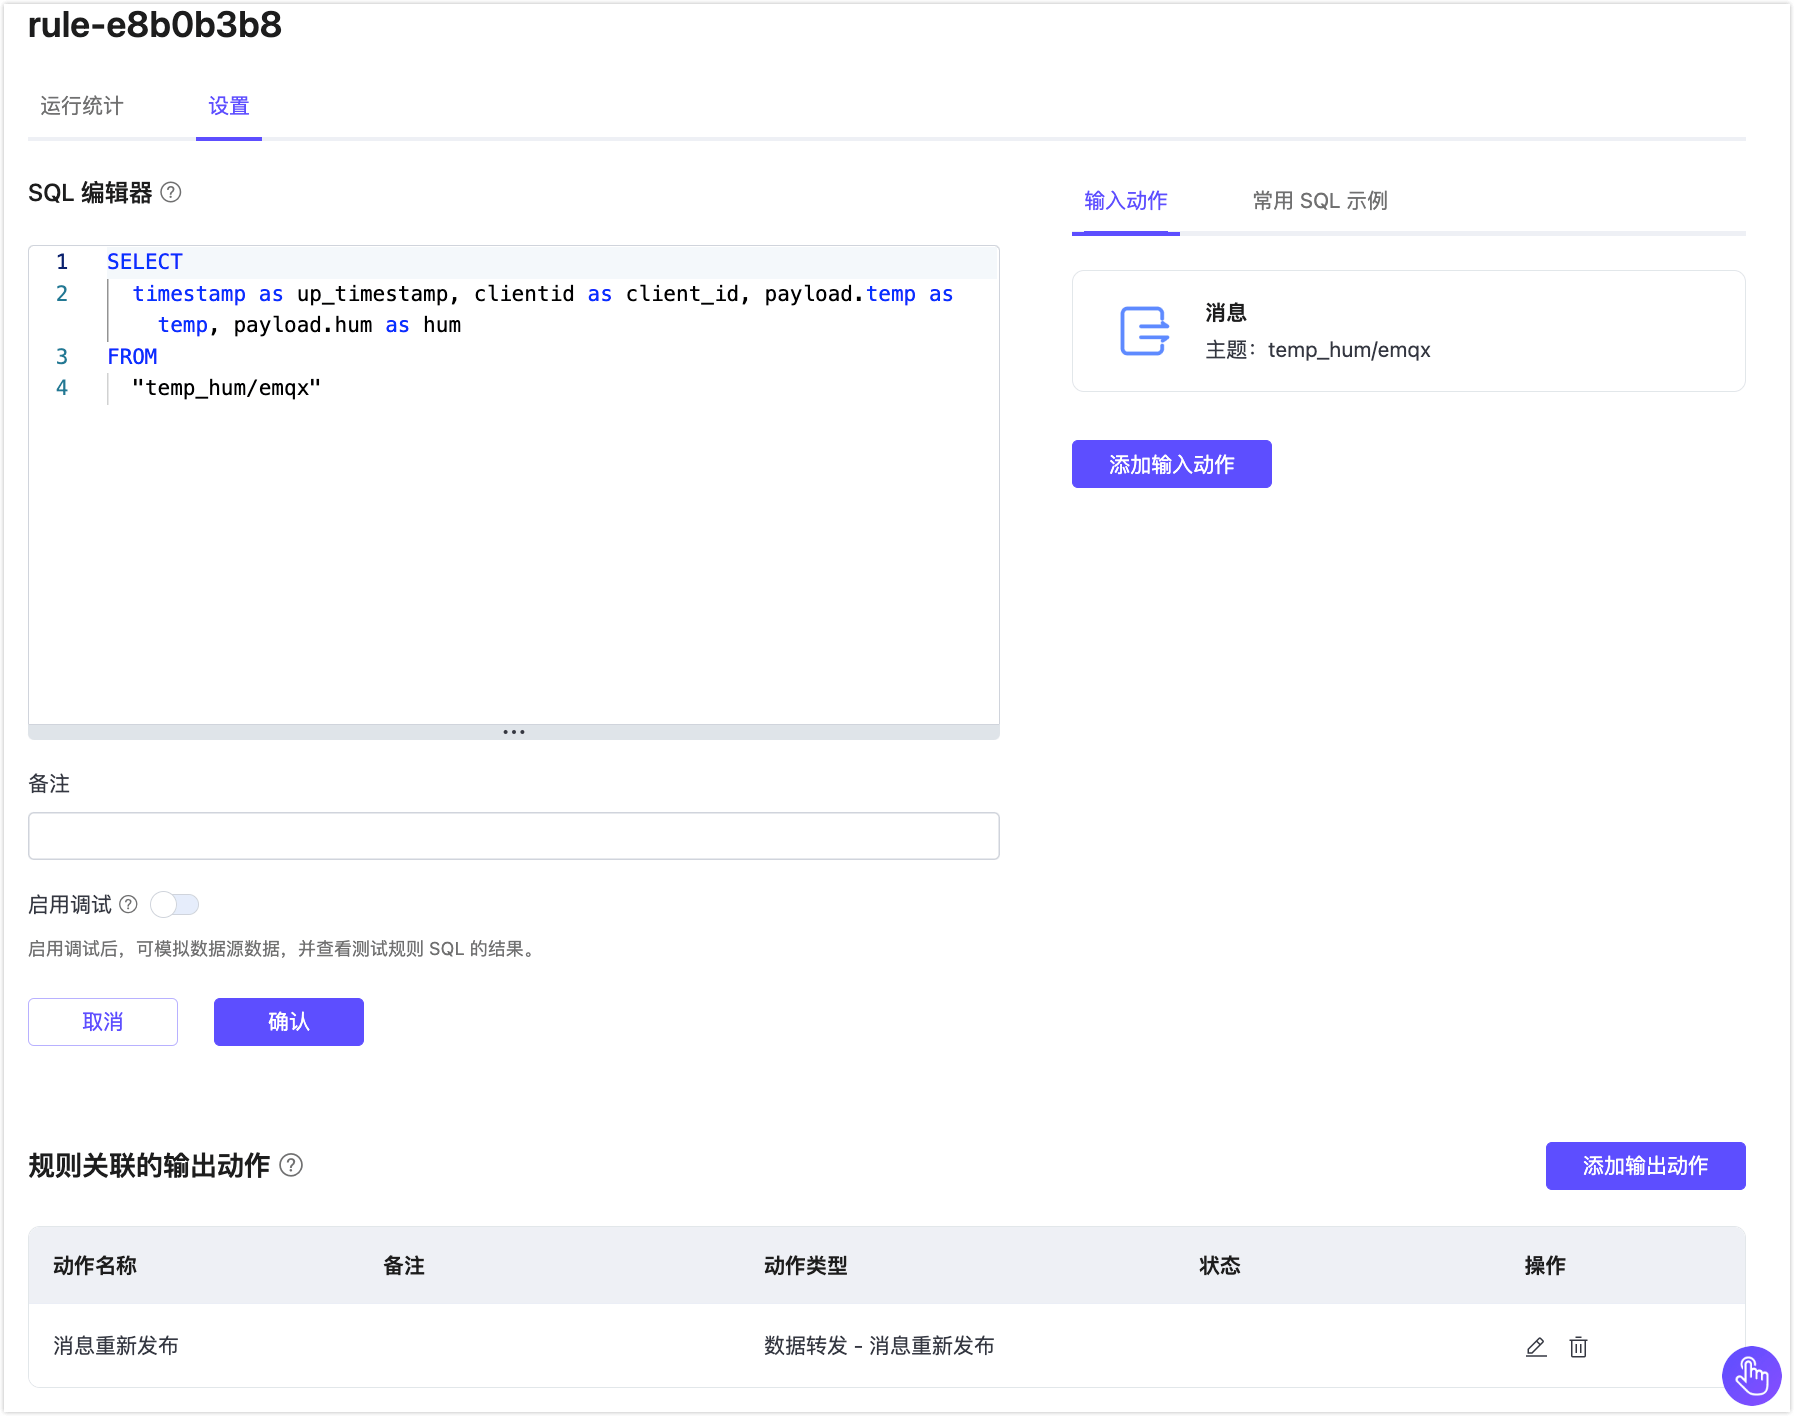Click the 消息重新发布 action name in the table
The height and width of the screenshot is (1416, 1794).
[116, 1346]
